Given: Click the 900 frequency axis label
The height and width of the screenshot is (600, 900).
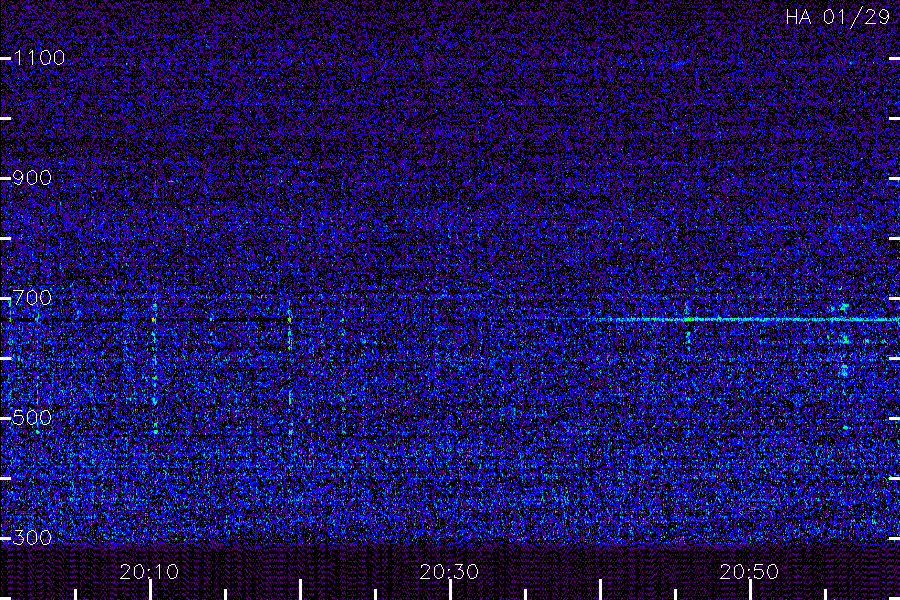Looking at the screenshot, I should click(32, 177).
